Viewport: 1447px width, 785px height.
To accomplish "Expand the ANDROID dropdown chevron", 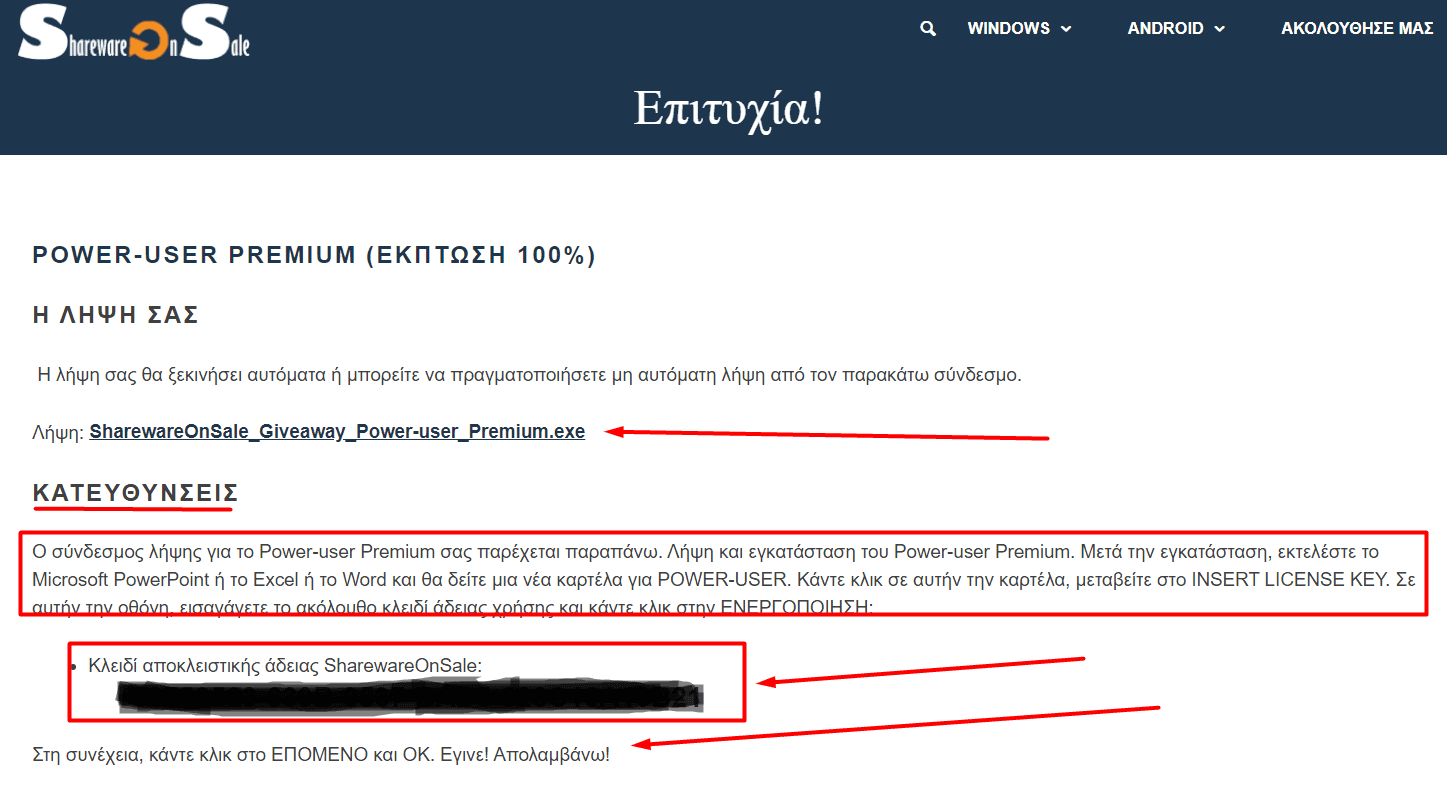I will pos(1219,29).
